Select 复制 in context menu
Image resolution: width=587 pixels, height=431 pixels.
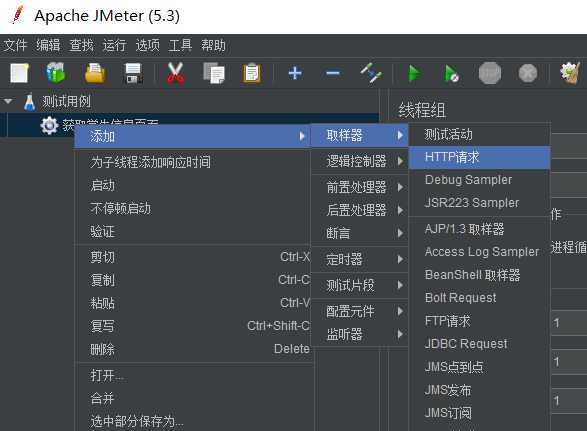pos(192,280)
